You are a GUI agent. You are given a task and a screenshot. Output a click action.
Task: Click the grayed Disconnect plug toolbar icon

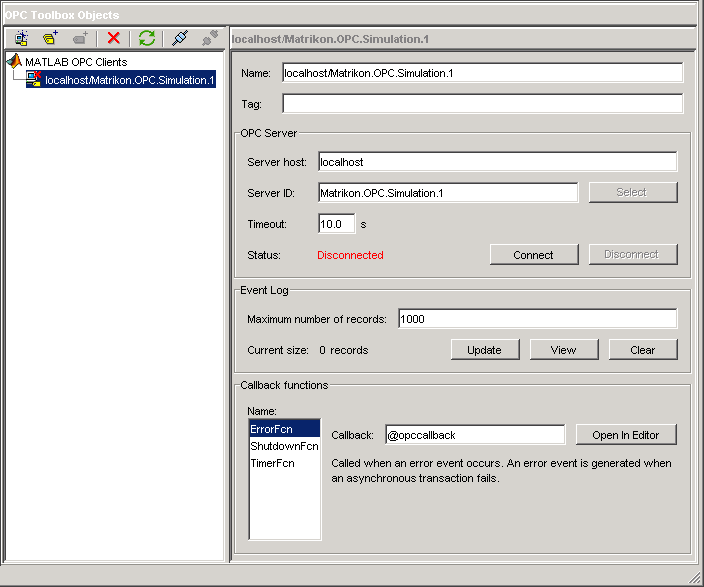pos(210,38)
